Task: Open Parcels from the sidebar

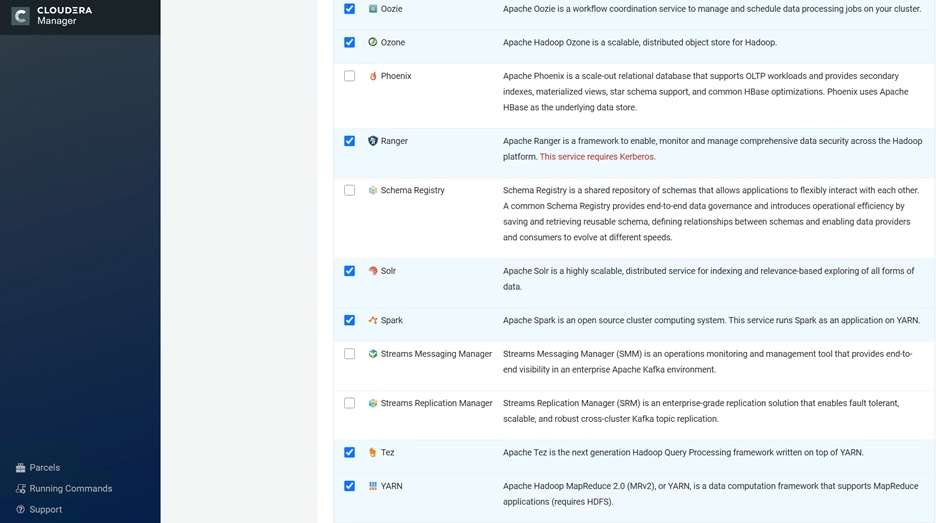Action: coord(45,467)
